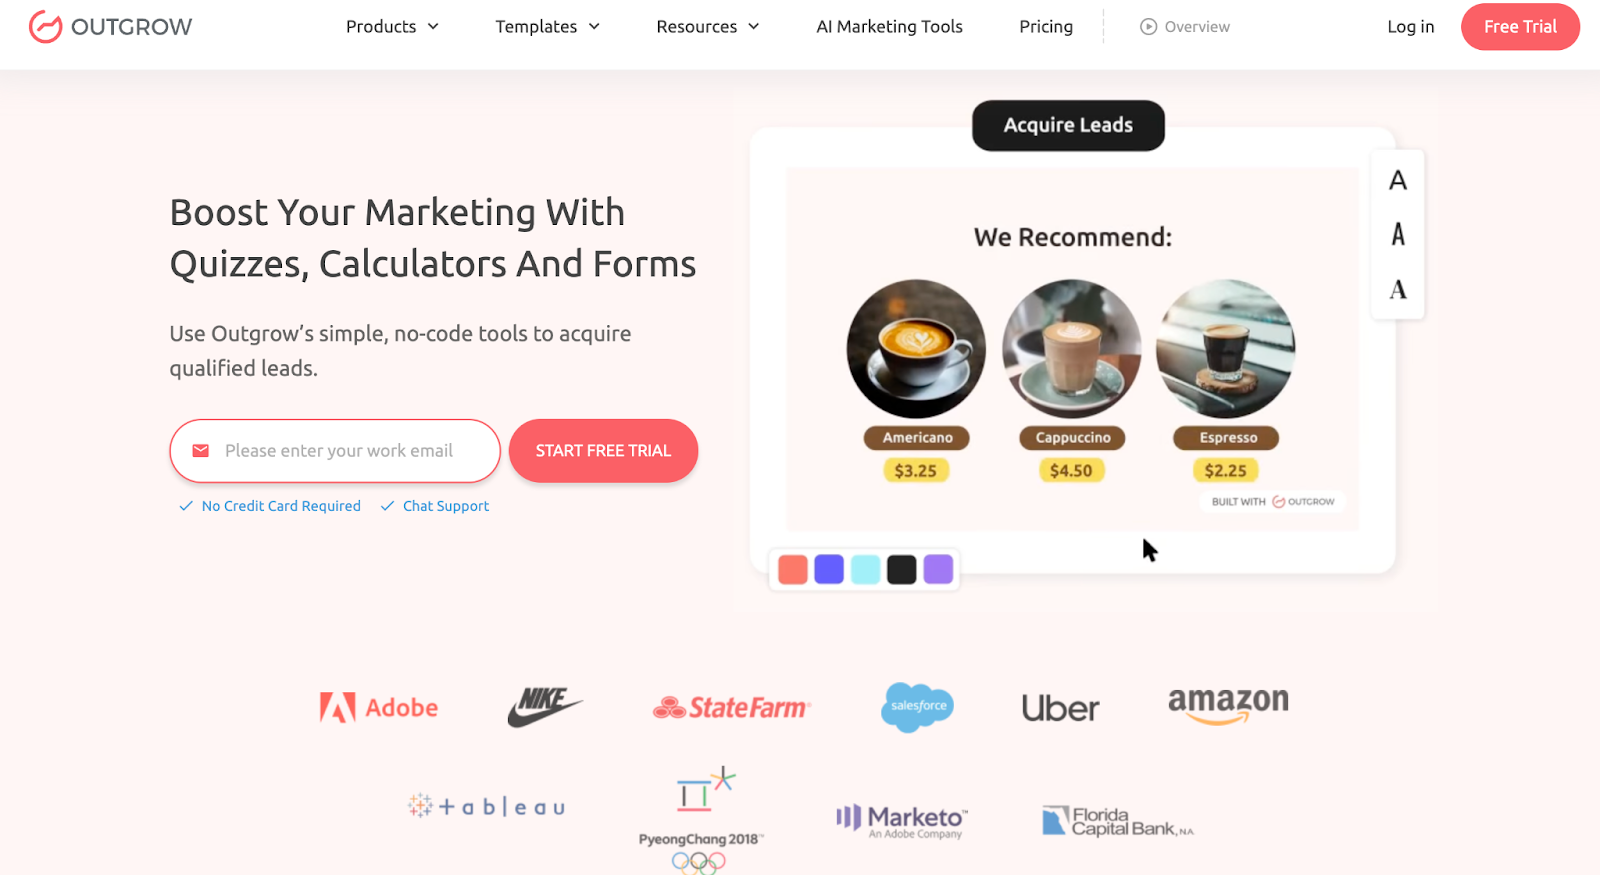Select the first sans-serif font A
The image size is (1600, 875).
1398,181
